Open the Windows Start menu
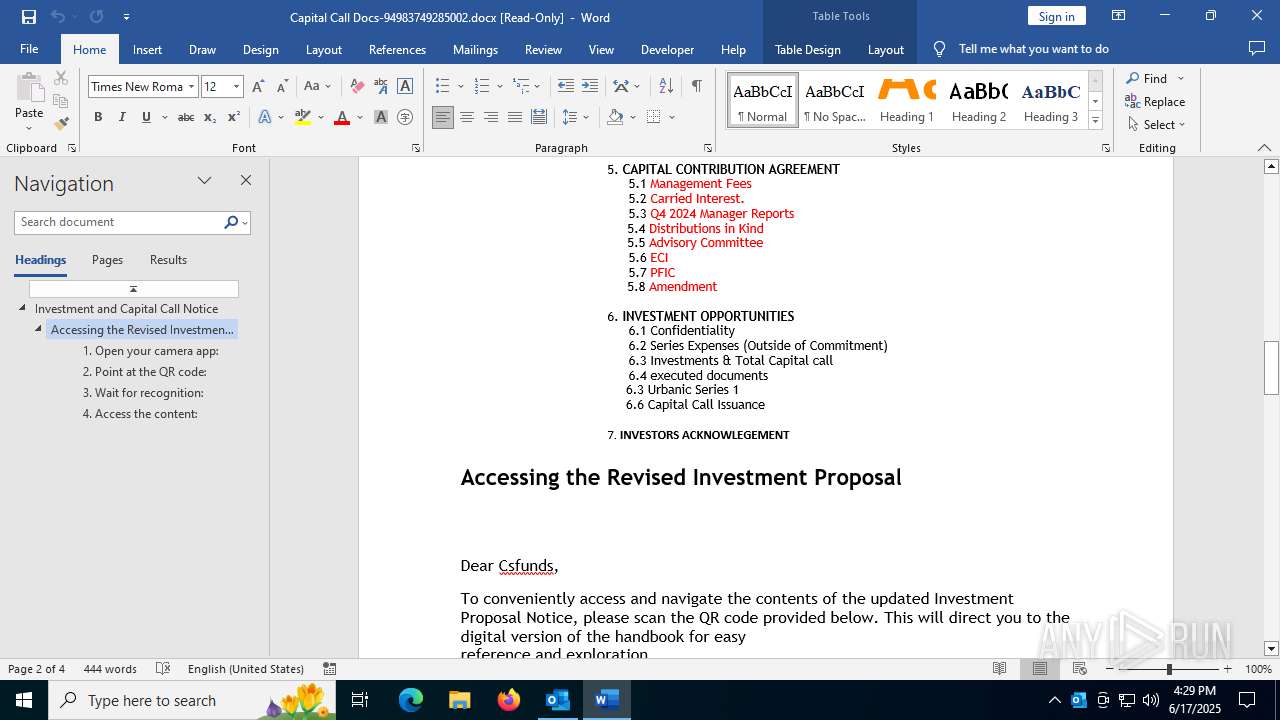 point(24,700)
